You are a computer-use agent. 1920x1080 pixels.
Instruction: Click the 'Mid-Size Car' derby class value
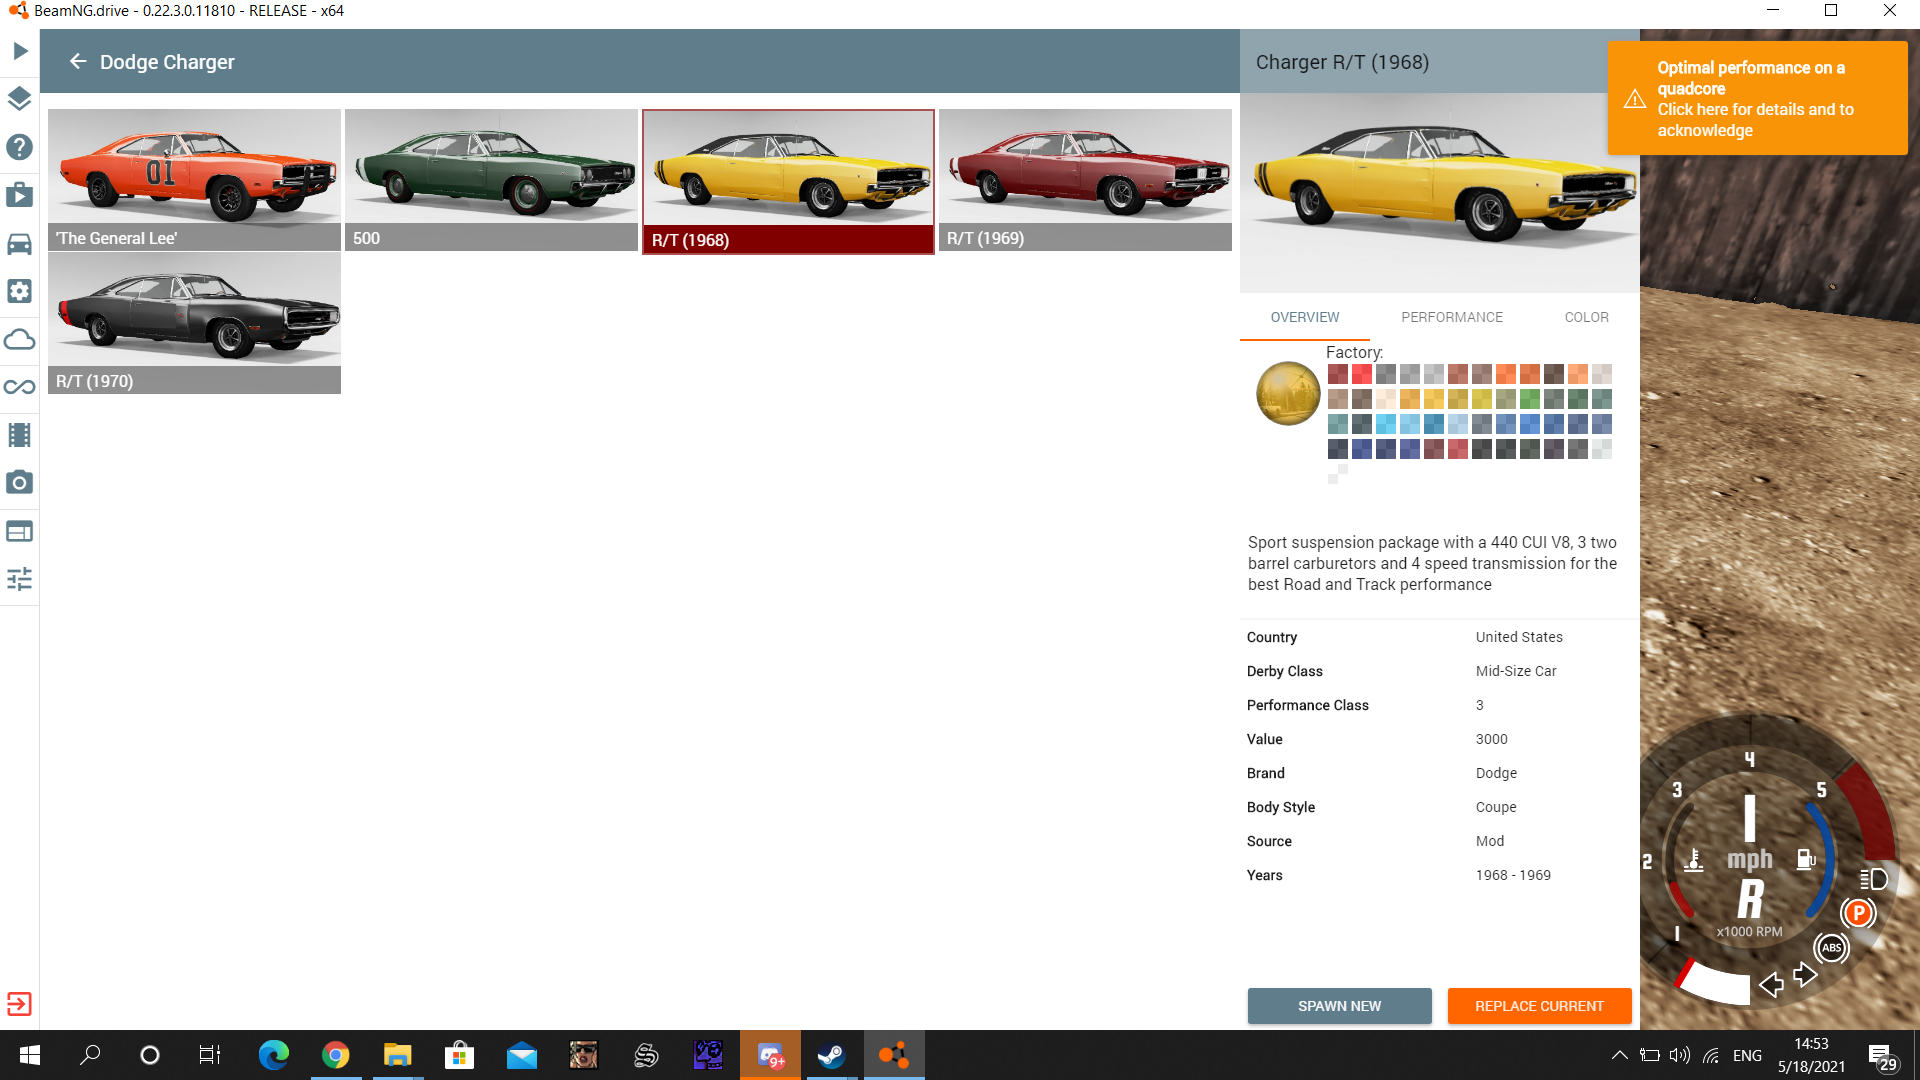pos(1516,671)
